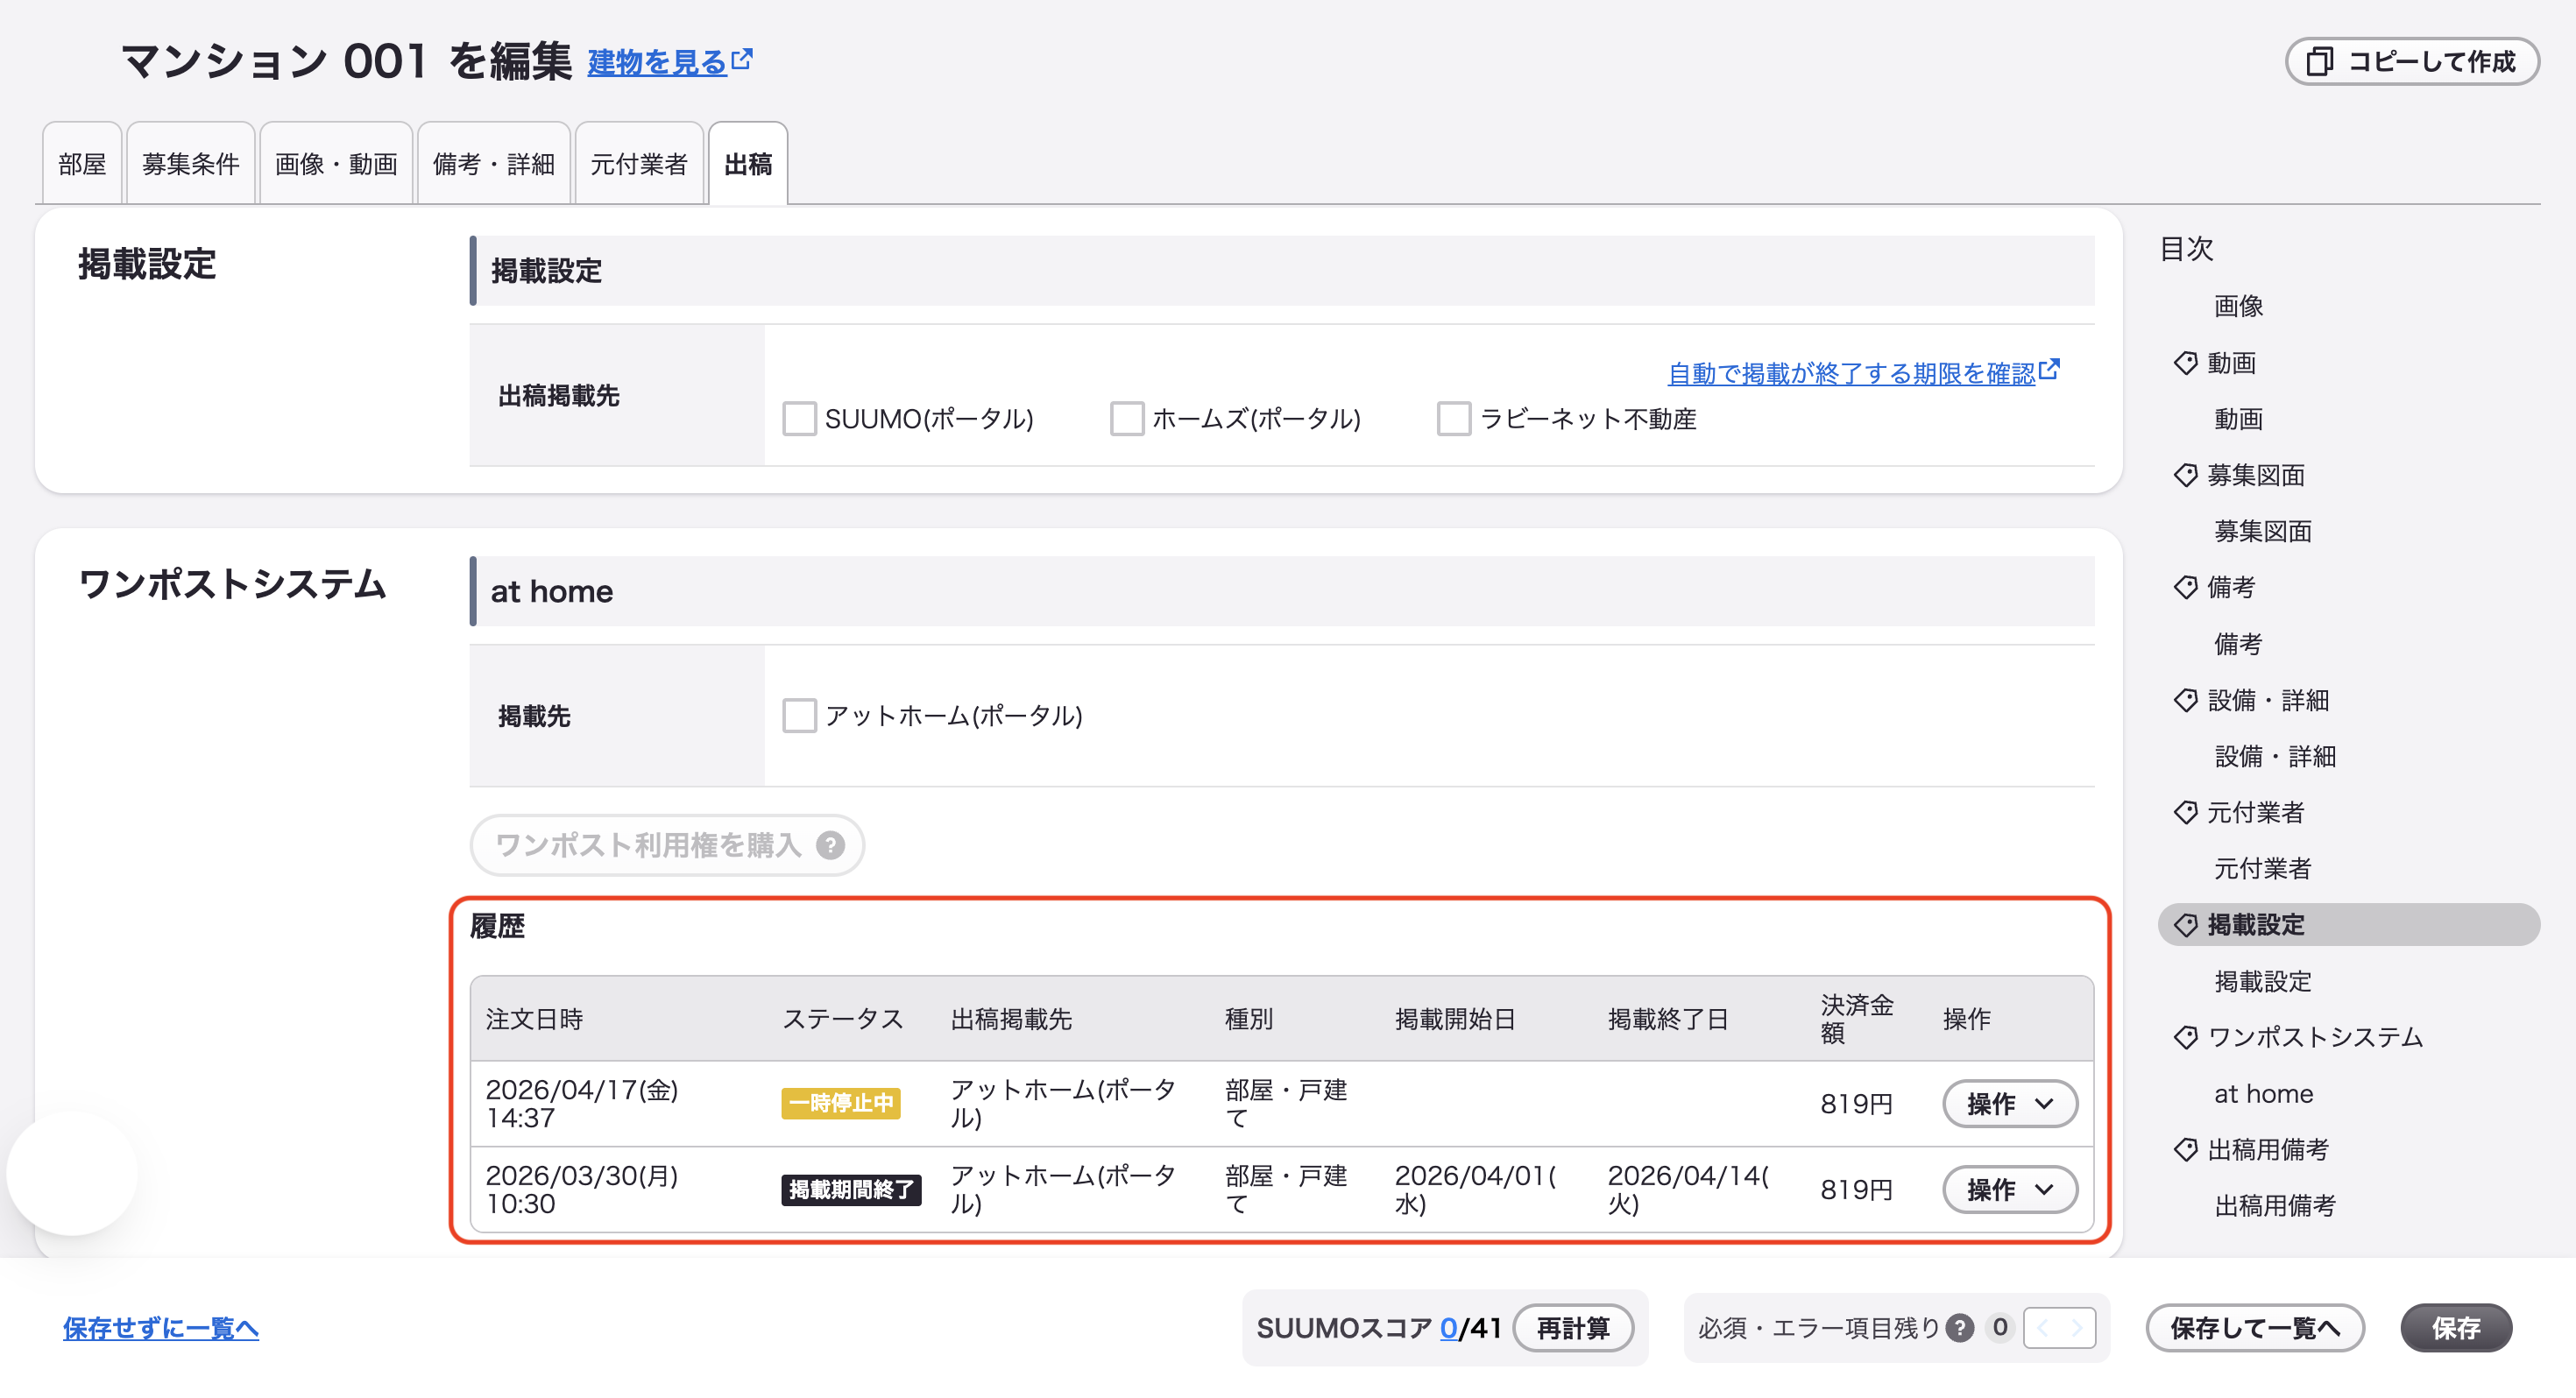Jump to at home in 目次
The width and height of the screenshot is (2576, 1398).
pos(2263,1094)
